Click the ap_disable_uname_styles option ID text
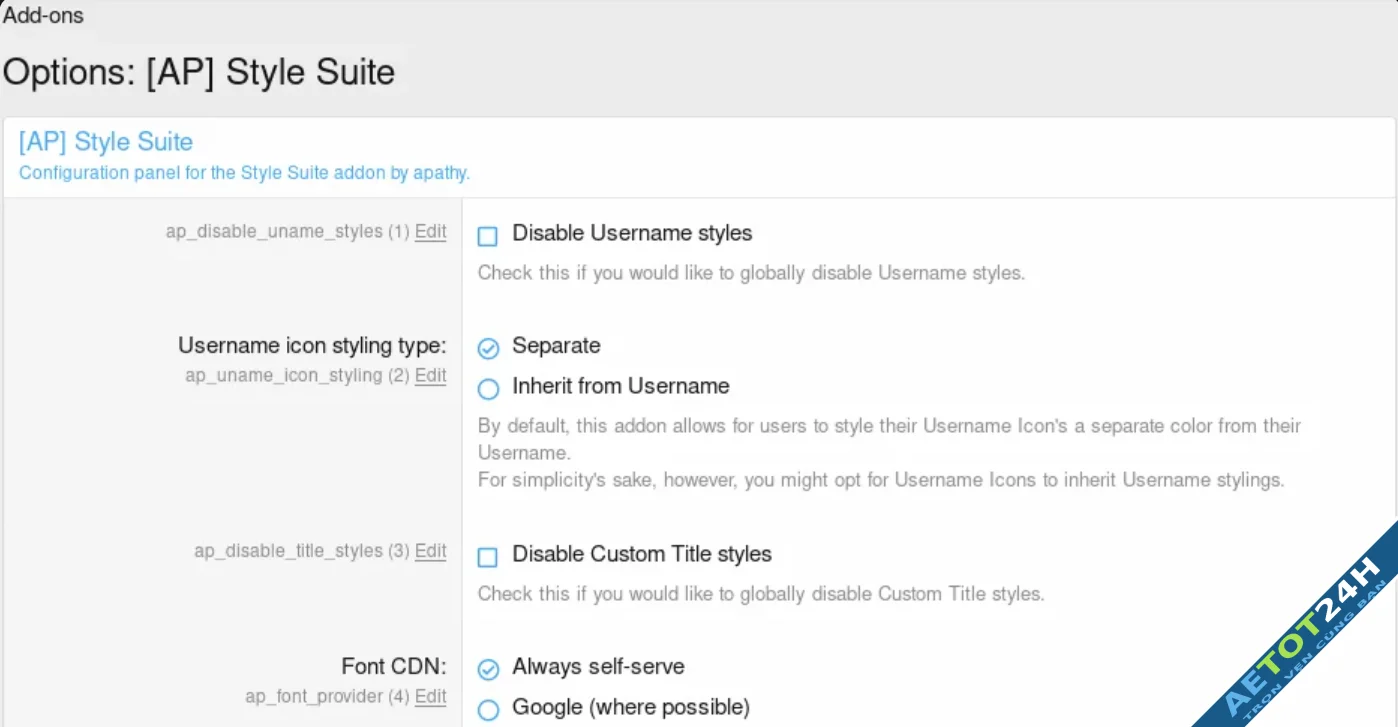The image size is (1398, 727). pyautogui.click(x=274, y=232)
